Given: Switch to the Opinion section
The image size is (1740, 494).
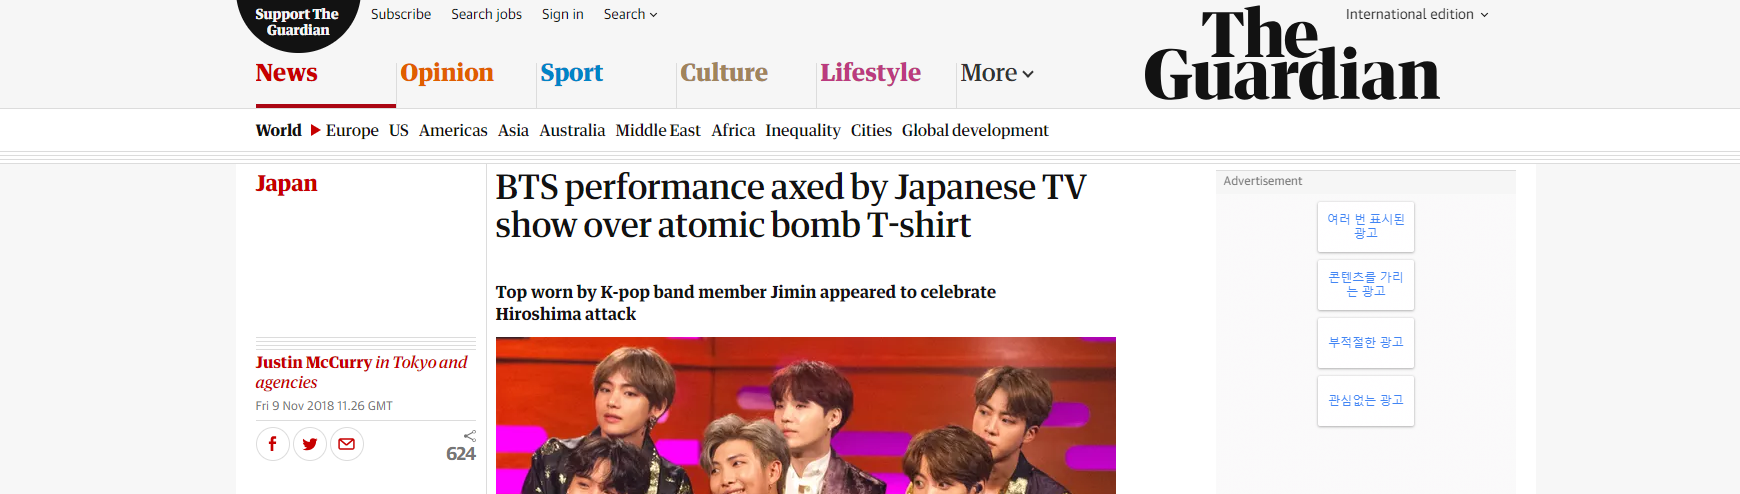Looking at the screenshot, I should click(x=447, y=73).
